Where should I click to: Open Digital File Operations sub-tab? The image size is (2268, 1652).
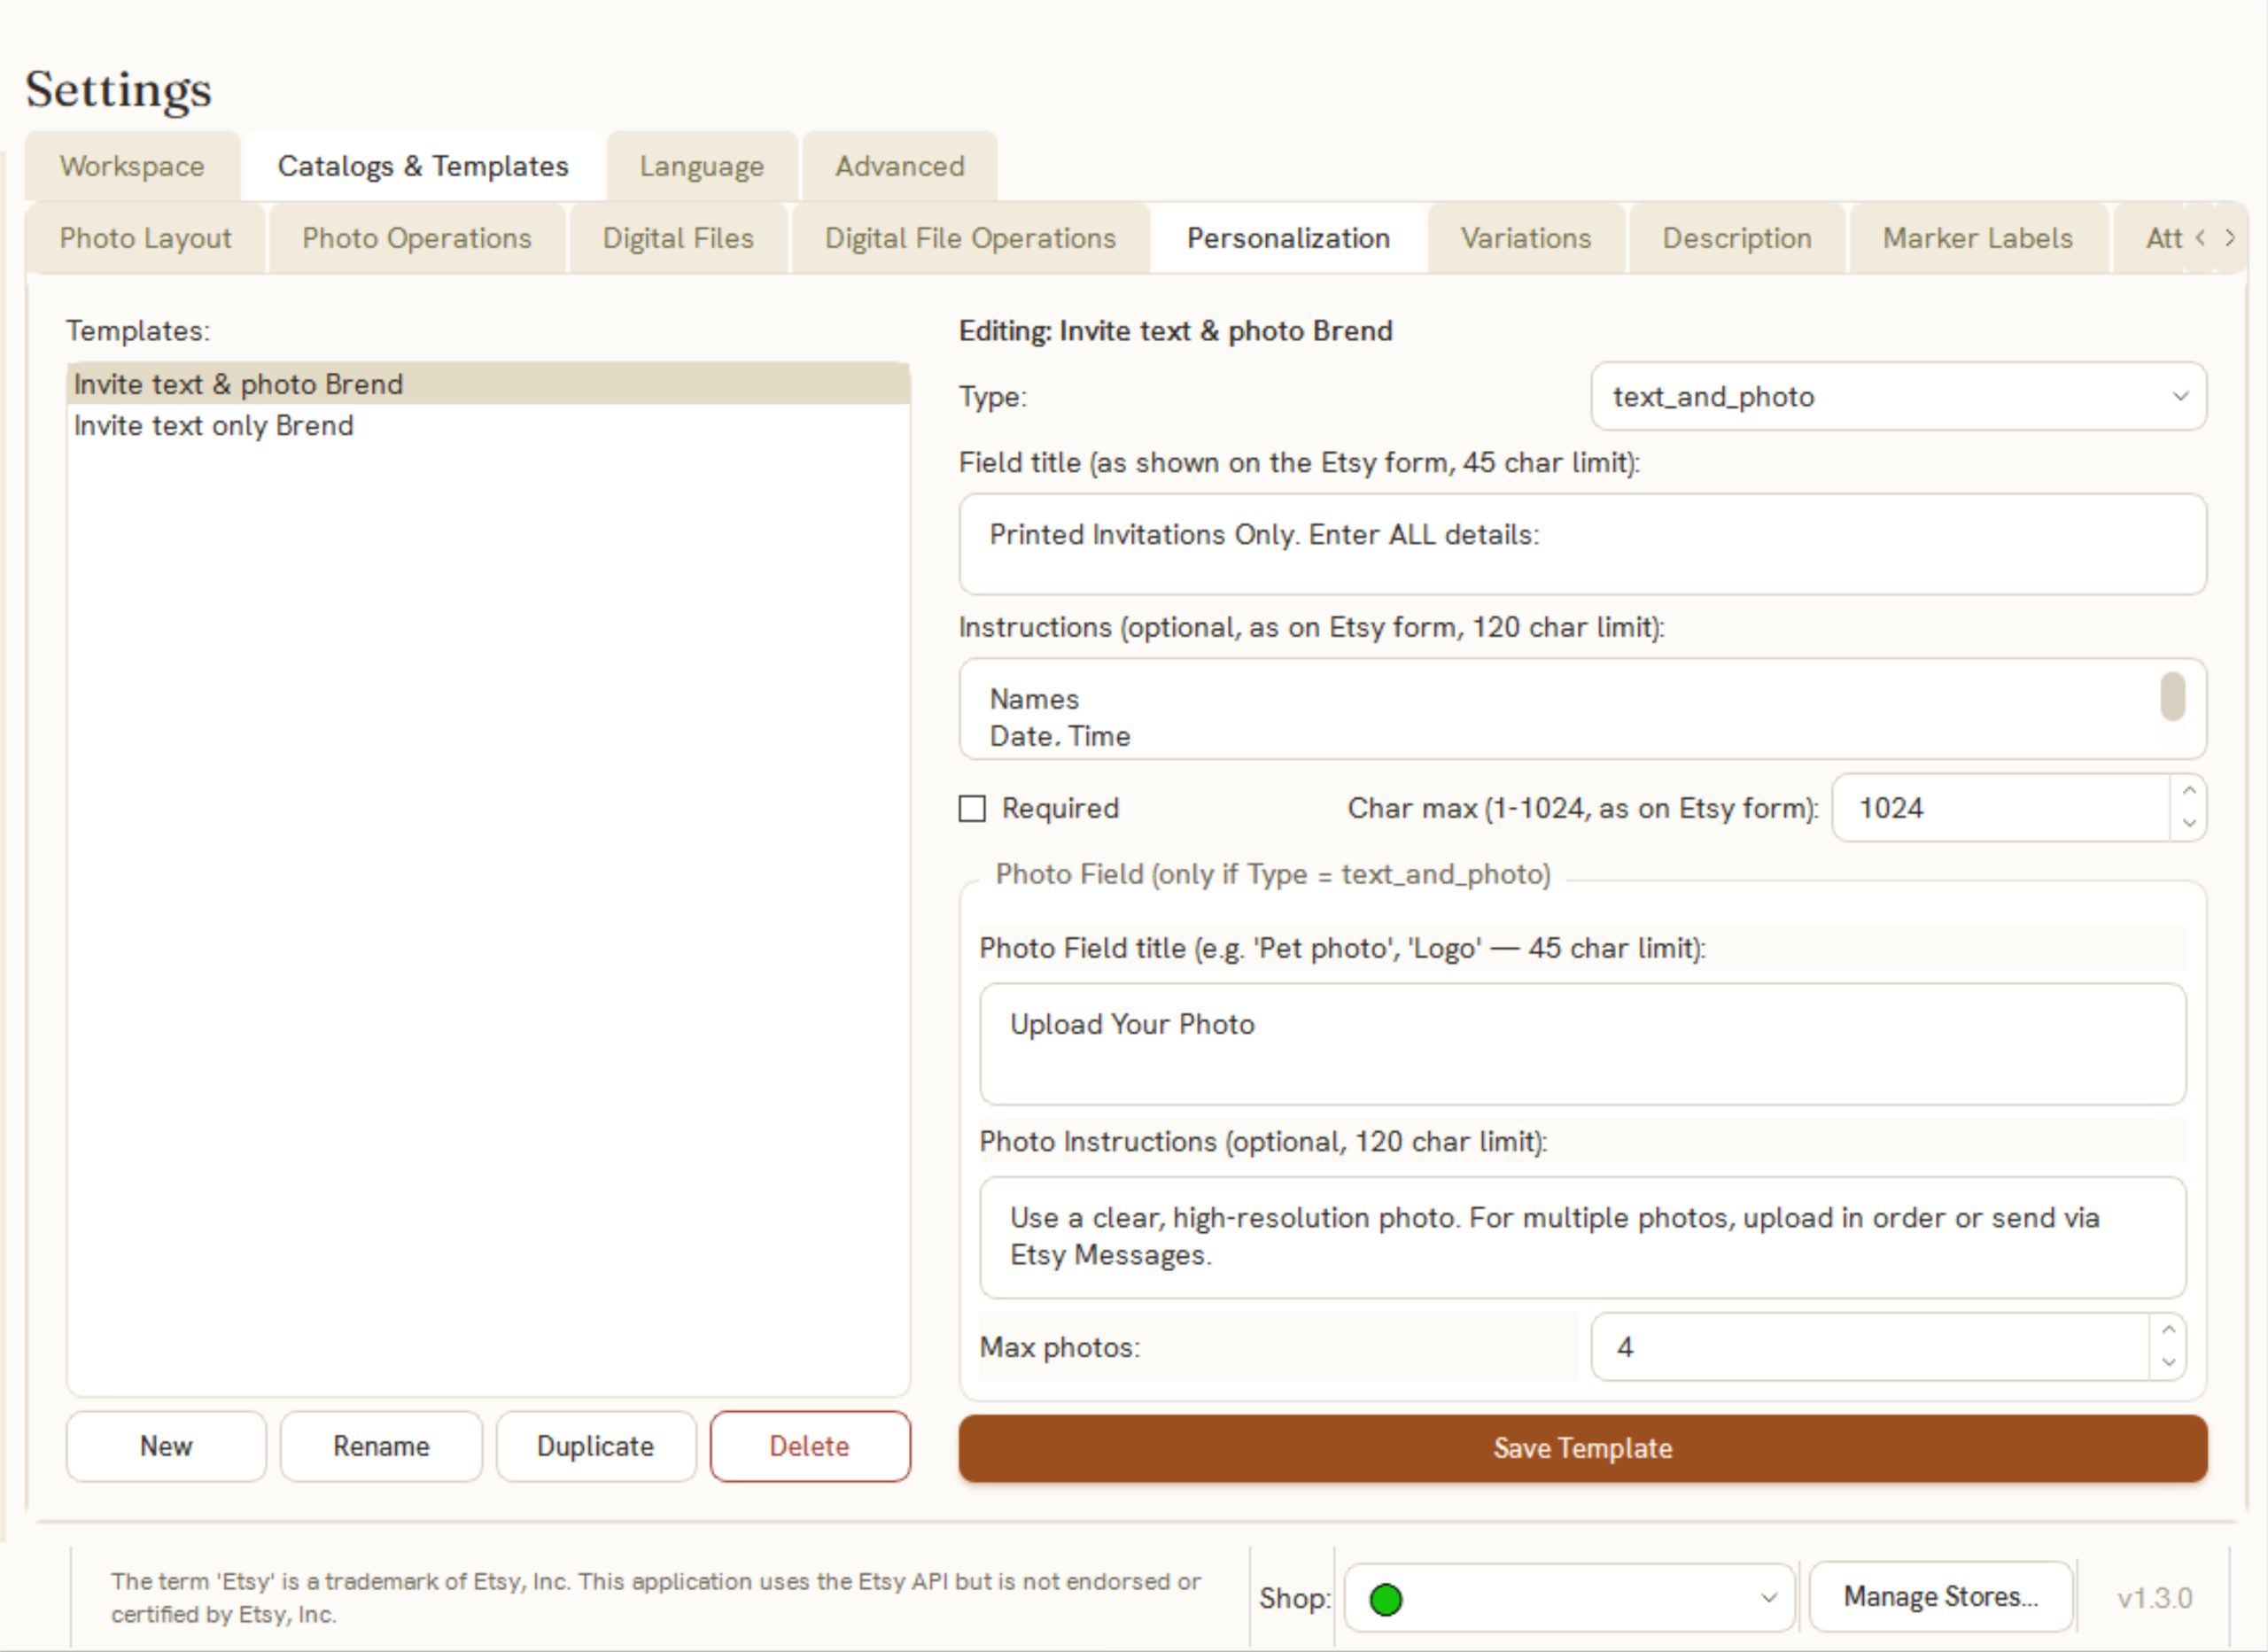coord(970,238)
